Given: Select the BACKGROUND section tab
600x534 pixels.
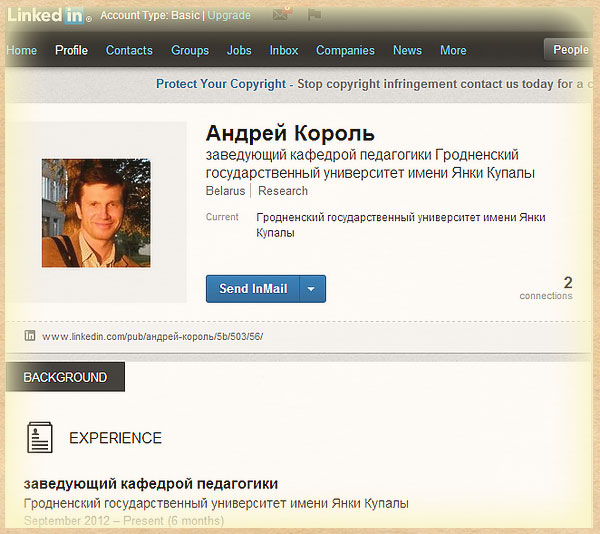Looking at the screenshot, I should point(65,377).
